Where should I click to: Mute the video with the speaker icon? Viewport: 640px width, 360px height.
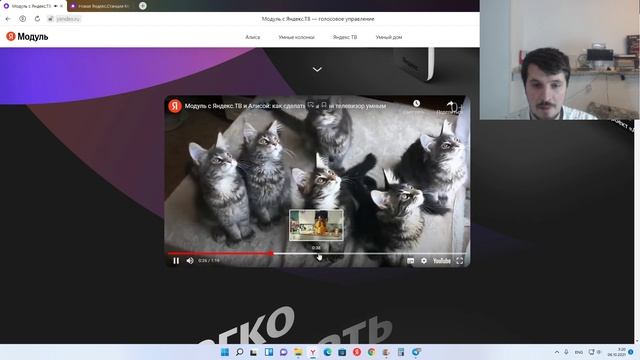(x=190, y=261)
